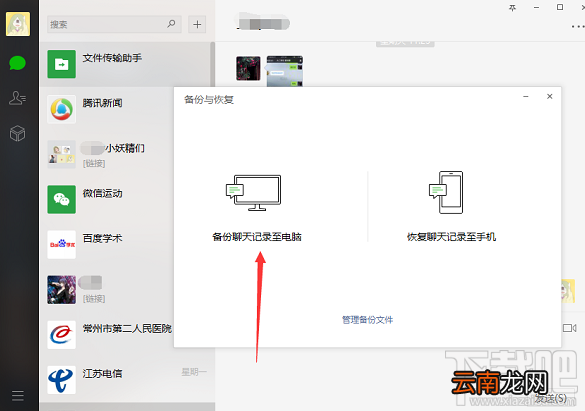The height and width of the screenshot is (411, 585).
Task: Click the search magnifier icon
Action: point(171,24)
